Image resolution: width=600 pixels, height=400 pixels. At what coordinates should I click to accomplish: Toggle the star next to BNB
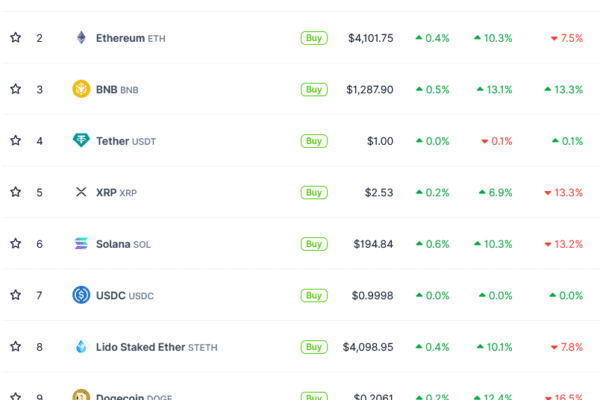point(16,89)
